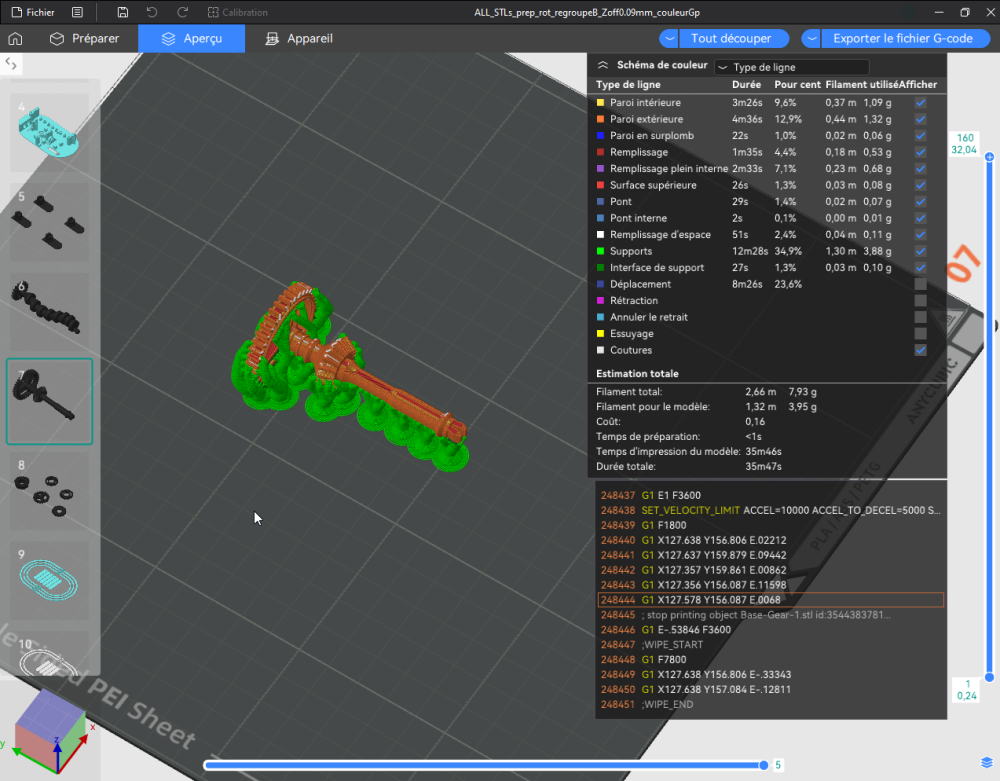Click Filament total value 2,66 m
This screenshot has height=781, width=1000.
(760, 391)
